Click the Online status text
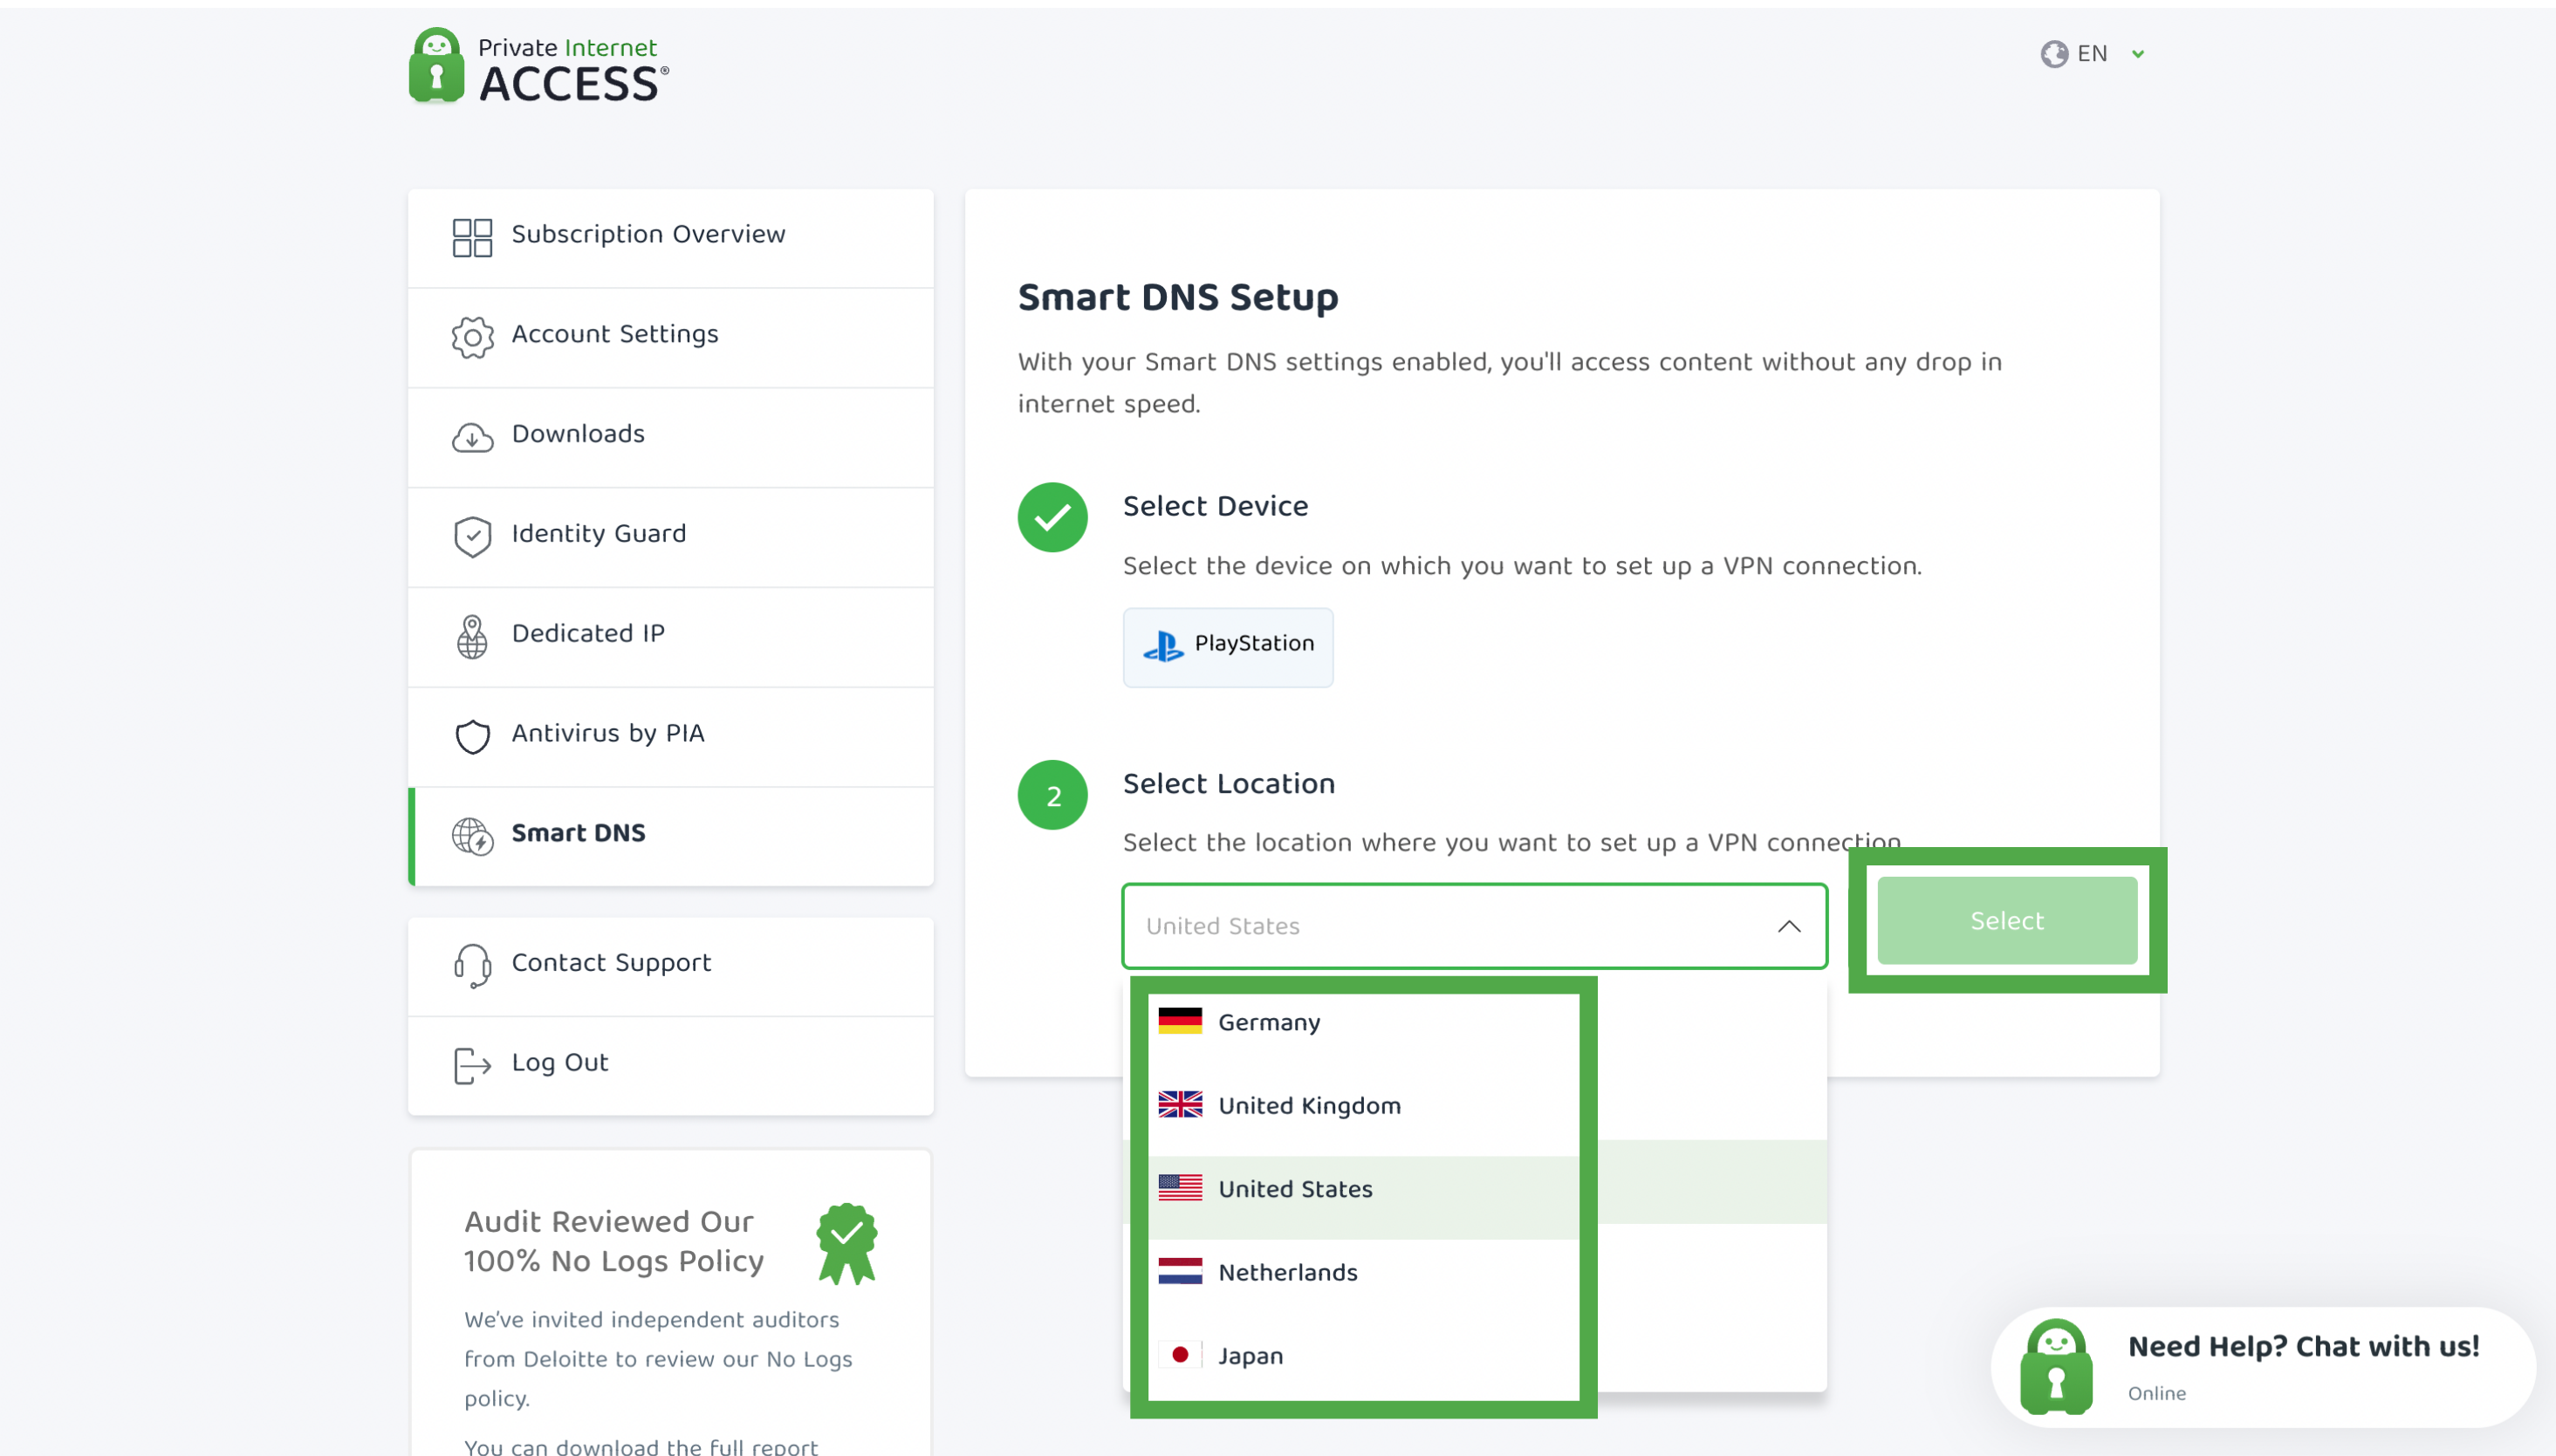 click(2156, 1393)
